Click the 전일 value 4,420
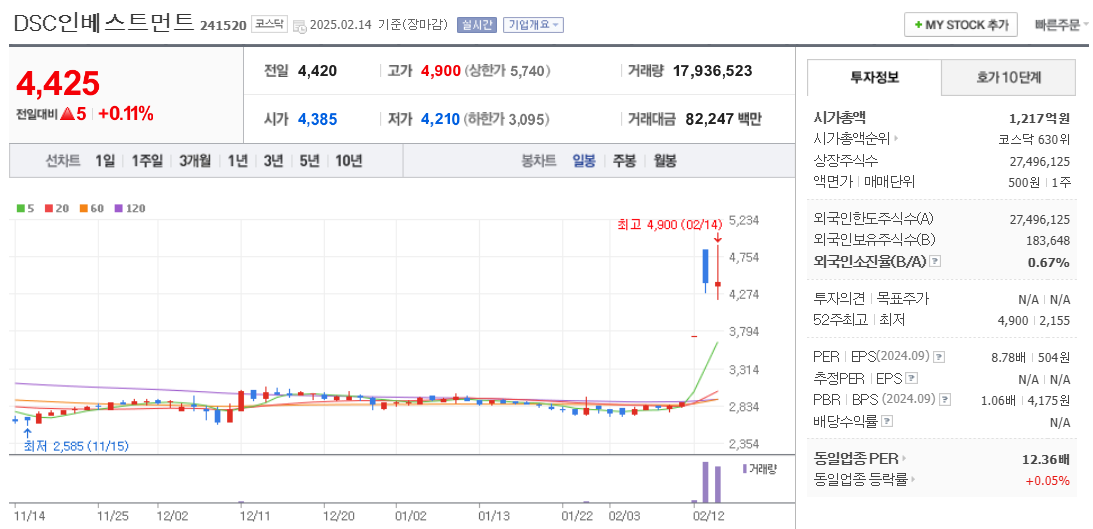Viewport: 1093px width, 529px height. 317,70
